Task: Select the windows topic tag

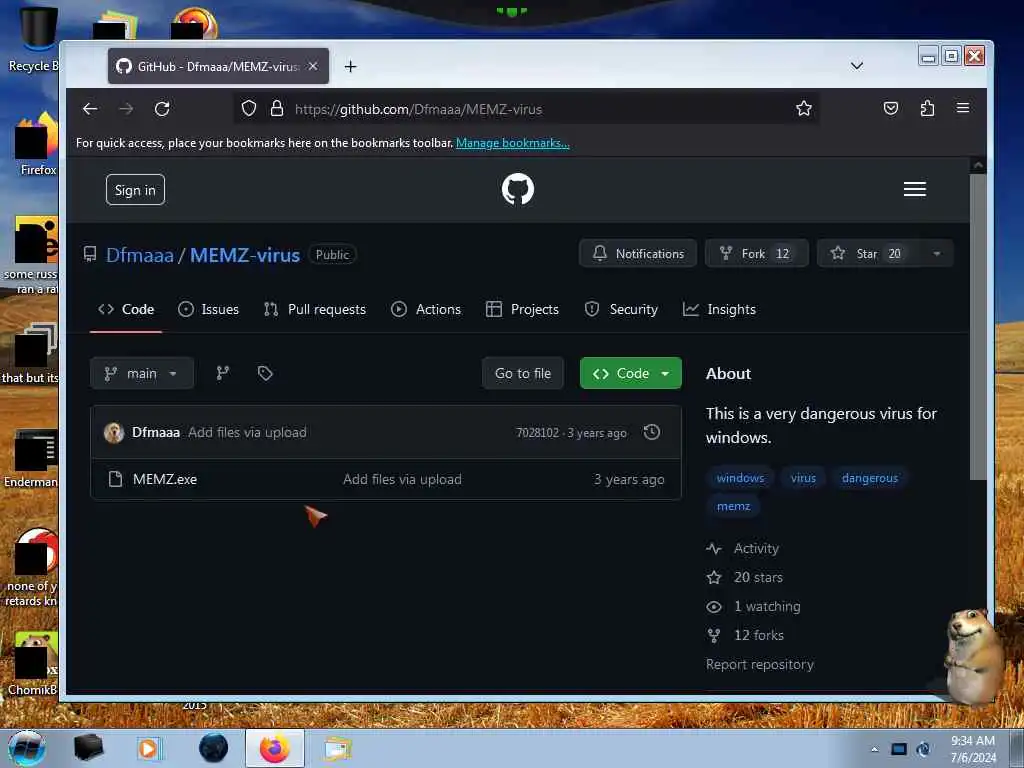Action: (740, 478)
